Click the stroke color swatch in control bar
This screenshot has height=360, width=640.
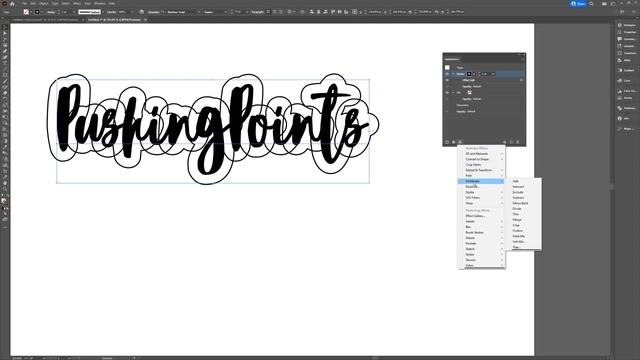[x=37, y=12]
